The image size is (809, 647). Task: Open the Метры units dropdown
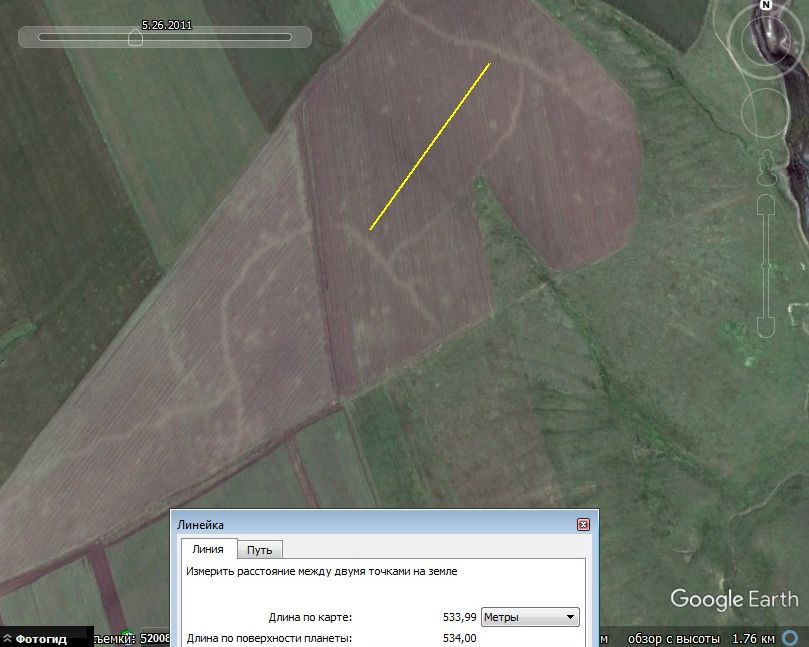coord(530,617)
